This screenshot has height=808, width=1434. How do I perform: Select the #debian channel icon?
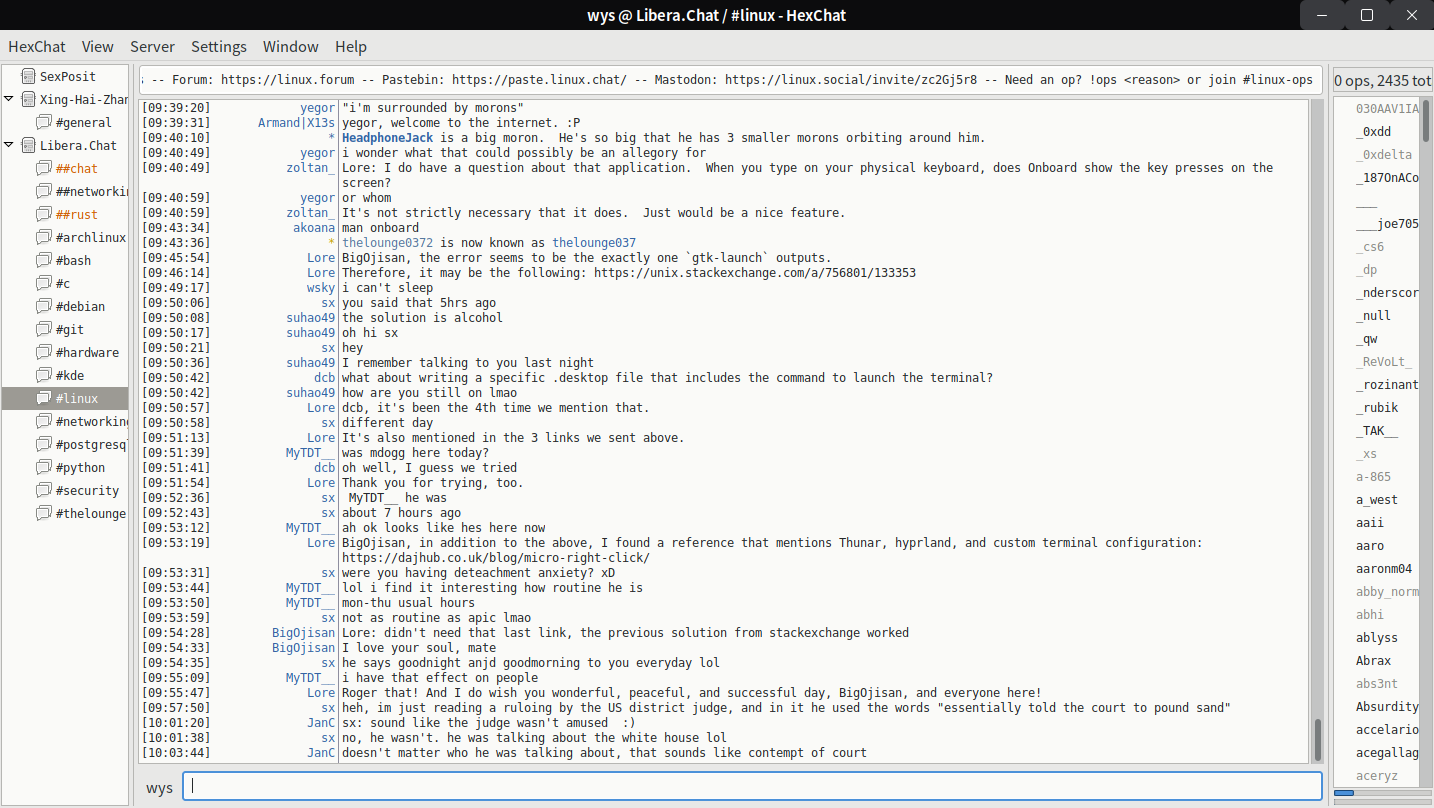click(43, 306)
